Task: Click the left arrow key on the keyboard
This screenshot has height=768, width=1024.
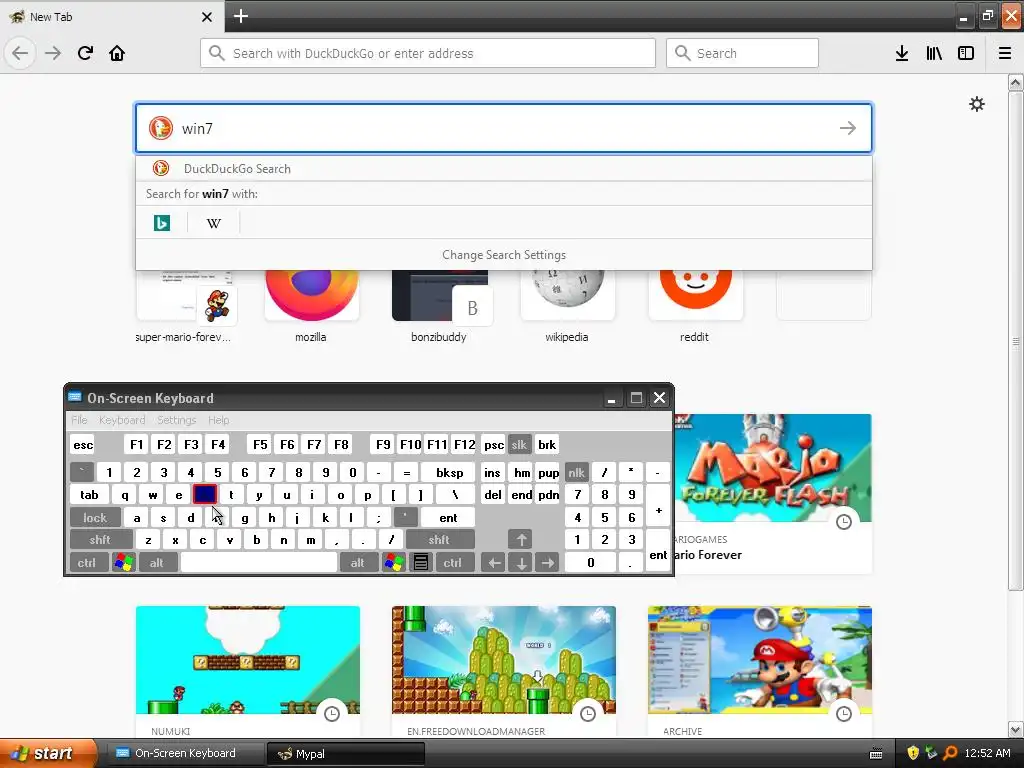Action: [x=494, y=562]
